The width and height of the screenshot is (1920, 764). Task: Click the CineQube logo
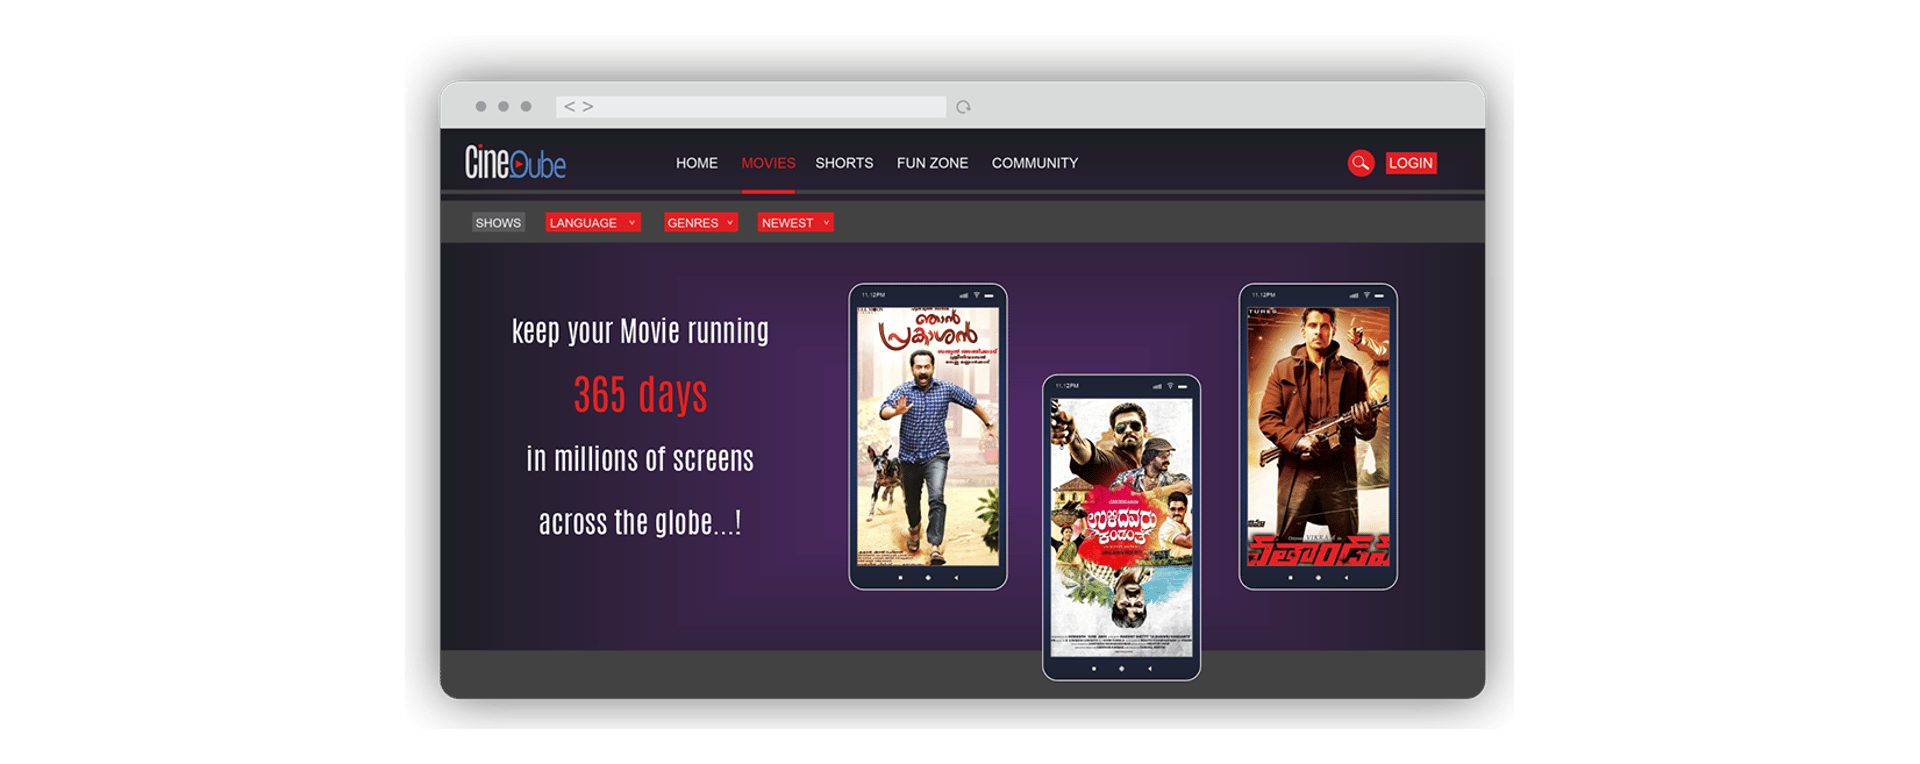pyautogui.click(x=515, y=162)
